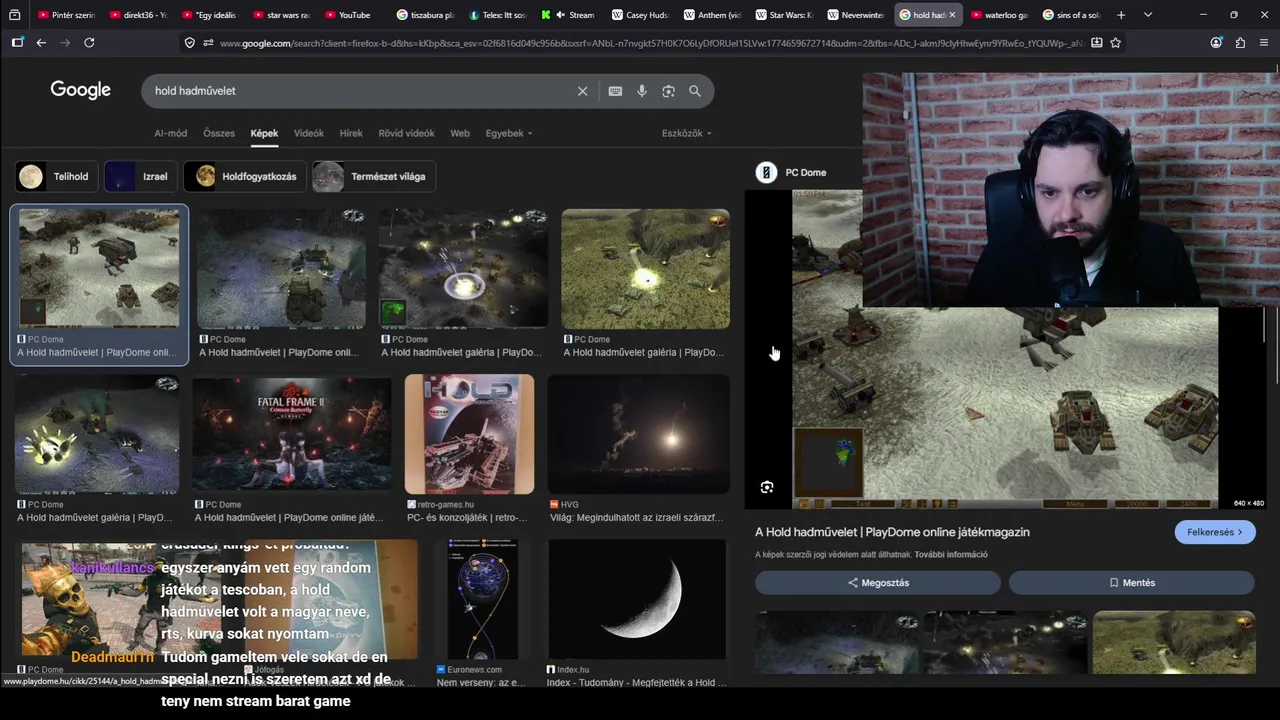Apply the Természet világa filter chip

(x=374, y=176)
